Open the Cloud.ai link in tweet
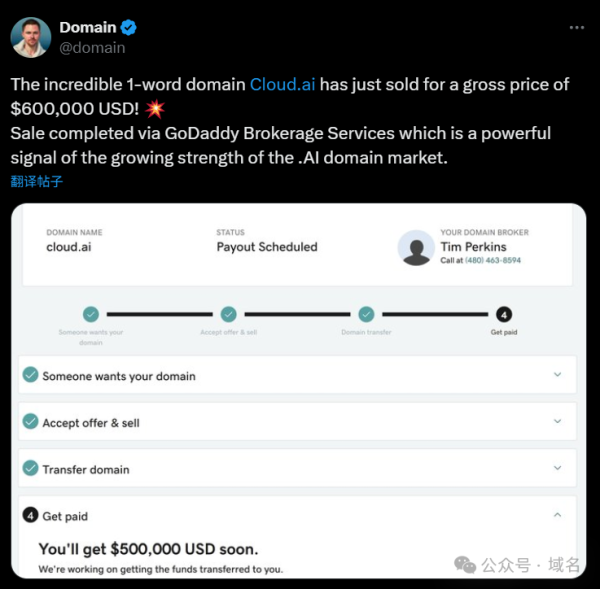Viewport: 600px width, 589px height. click(282, 85)
